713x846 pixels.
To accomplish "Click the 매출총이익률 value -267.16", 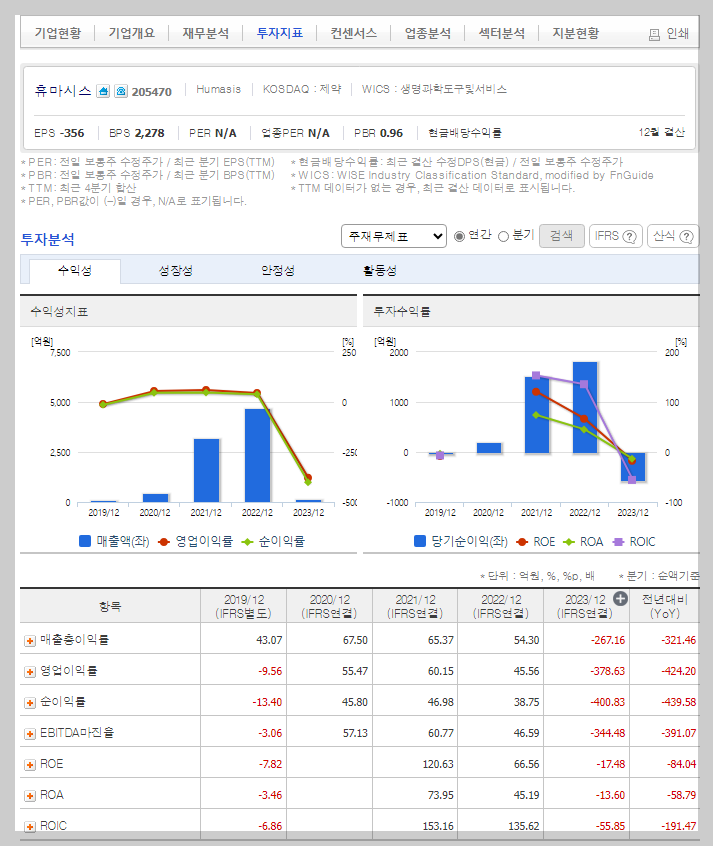I will (x=608, y=640).
